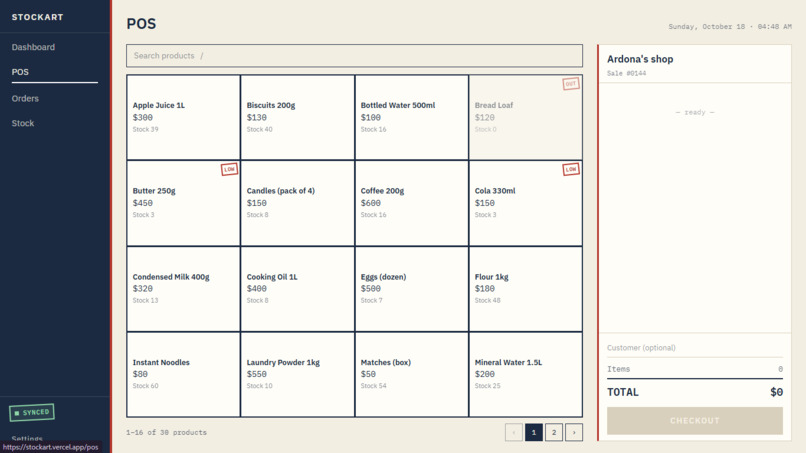Choose Candles (pack of 4) card
The width and height of the screenshot is (806, 453).
click(x=297, y=203)
